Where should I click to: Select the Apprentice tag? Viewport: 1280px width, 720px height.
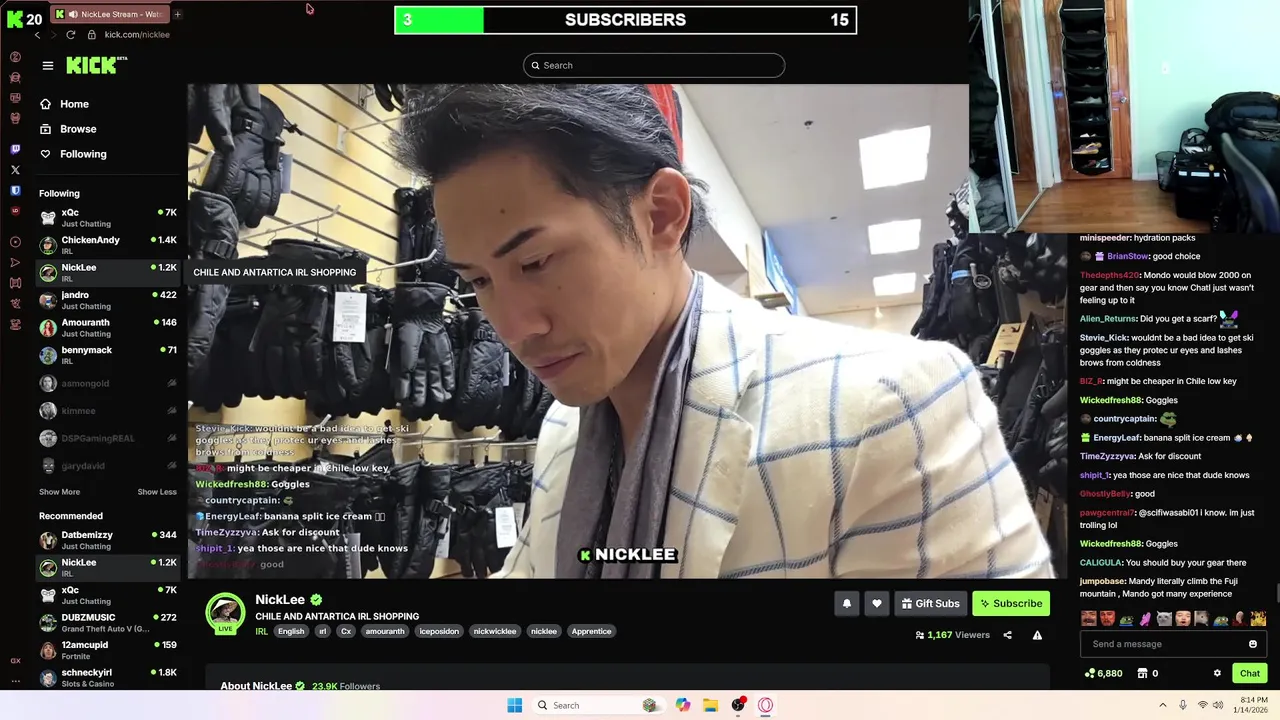591,631
